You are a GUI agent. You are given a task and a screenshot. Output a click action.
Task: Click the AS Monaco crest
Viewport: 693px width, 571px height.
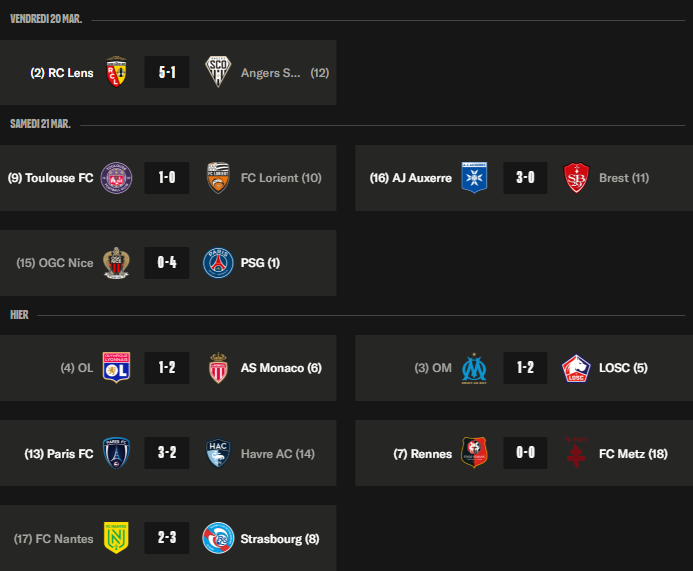(x=218, y=368)
